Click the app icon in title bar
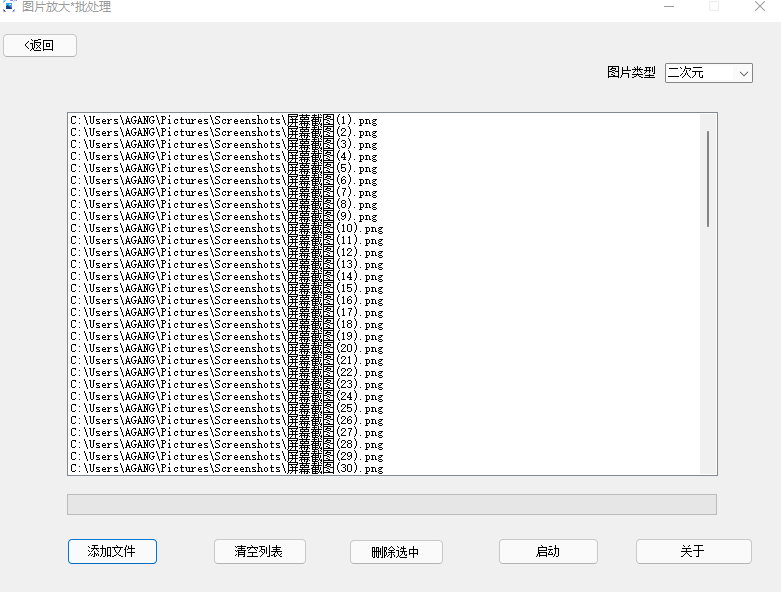This screenshot has width=781, height=592. click(x=8, y=7)
